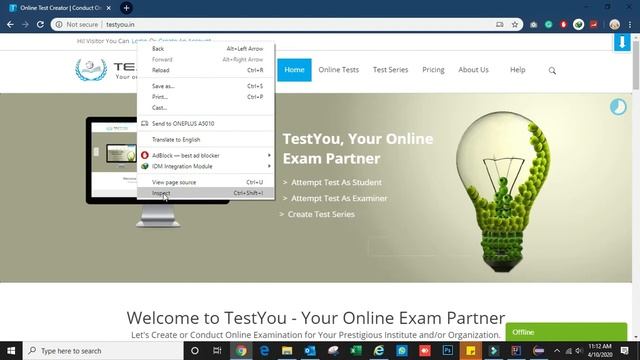
Task: Click the Not secure site info icon
Action: coord(59,24)
